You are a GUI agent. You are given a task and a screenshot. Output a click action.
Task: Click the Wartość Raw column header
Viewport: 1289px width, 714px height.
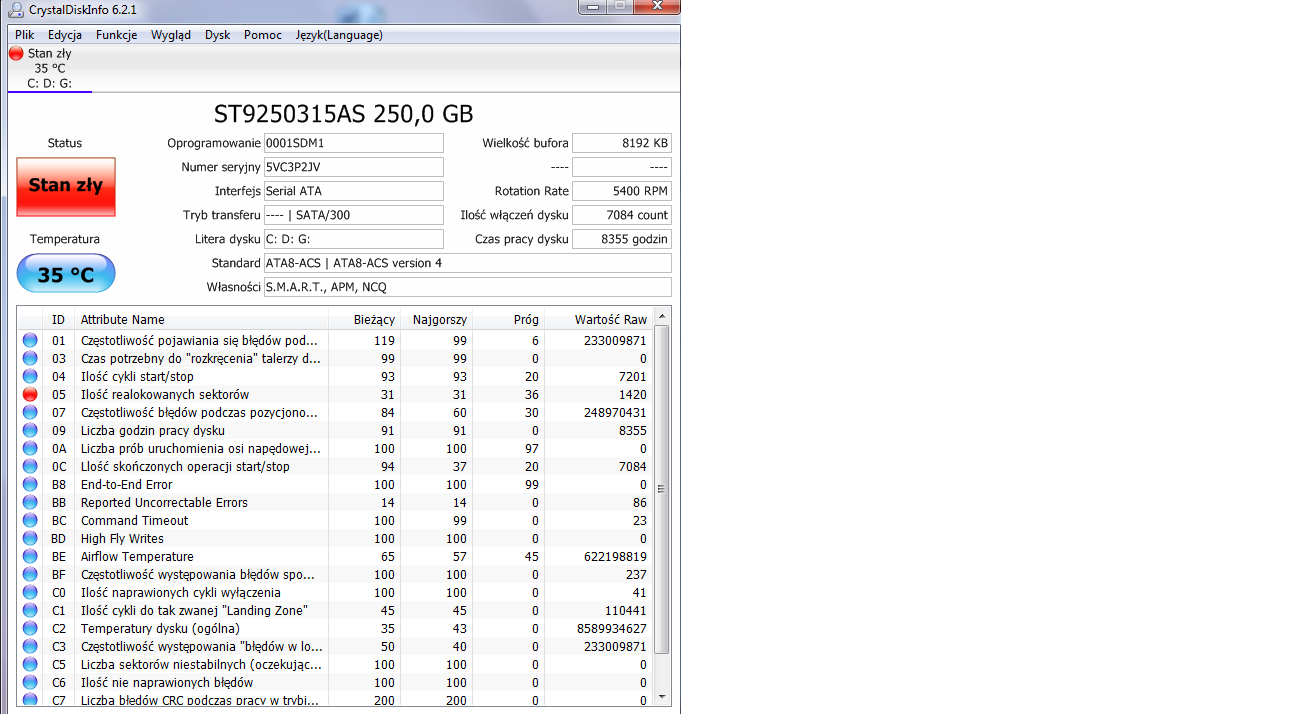(598, 320)
